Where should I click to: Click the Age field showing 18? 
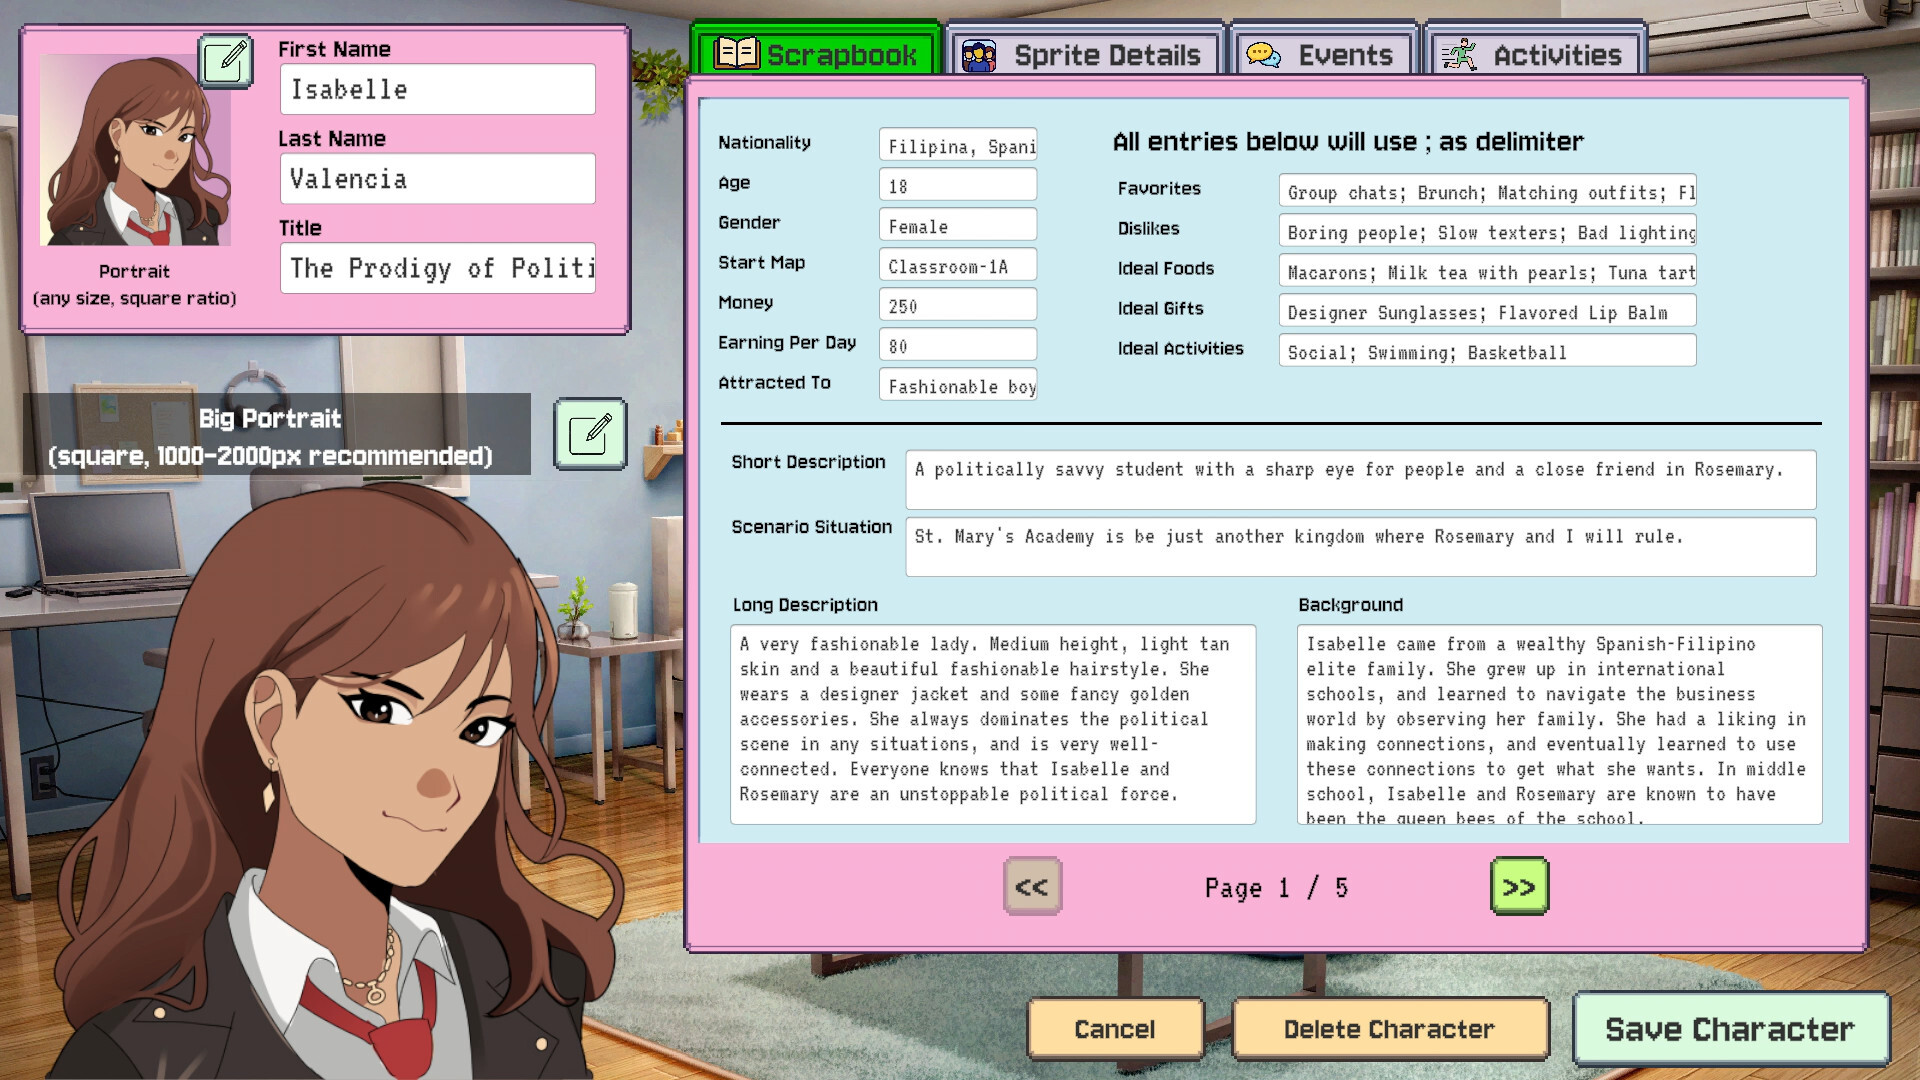point(958,185)
